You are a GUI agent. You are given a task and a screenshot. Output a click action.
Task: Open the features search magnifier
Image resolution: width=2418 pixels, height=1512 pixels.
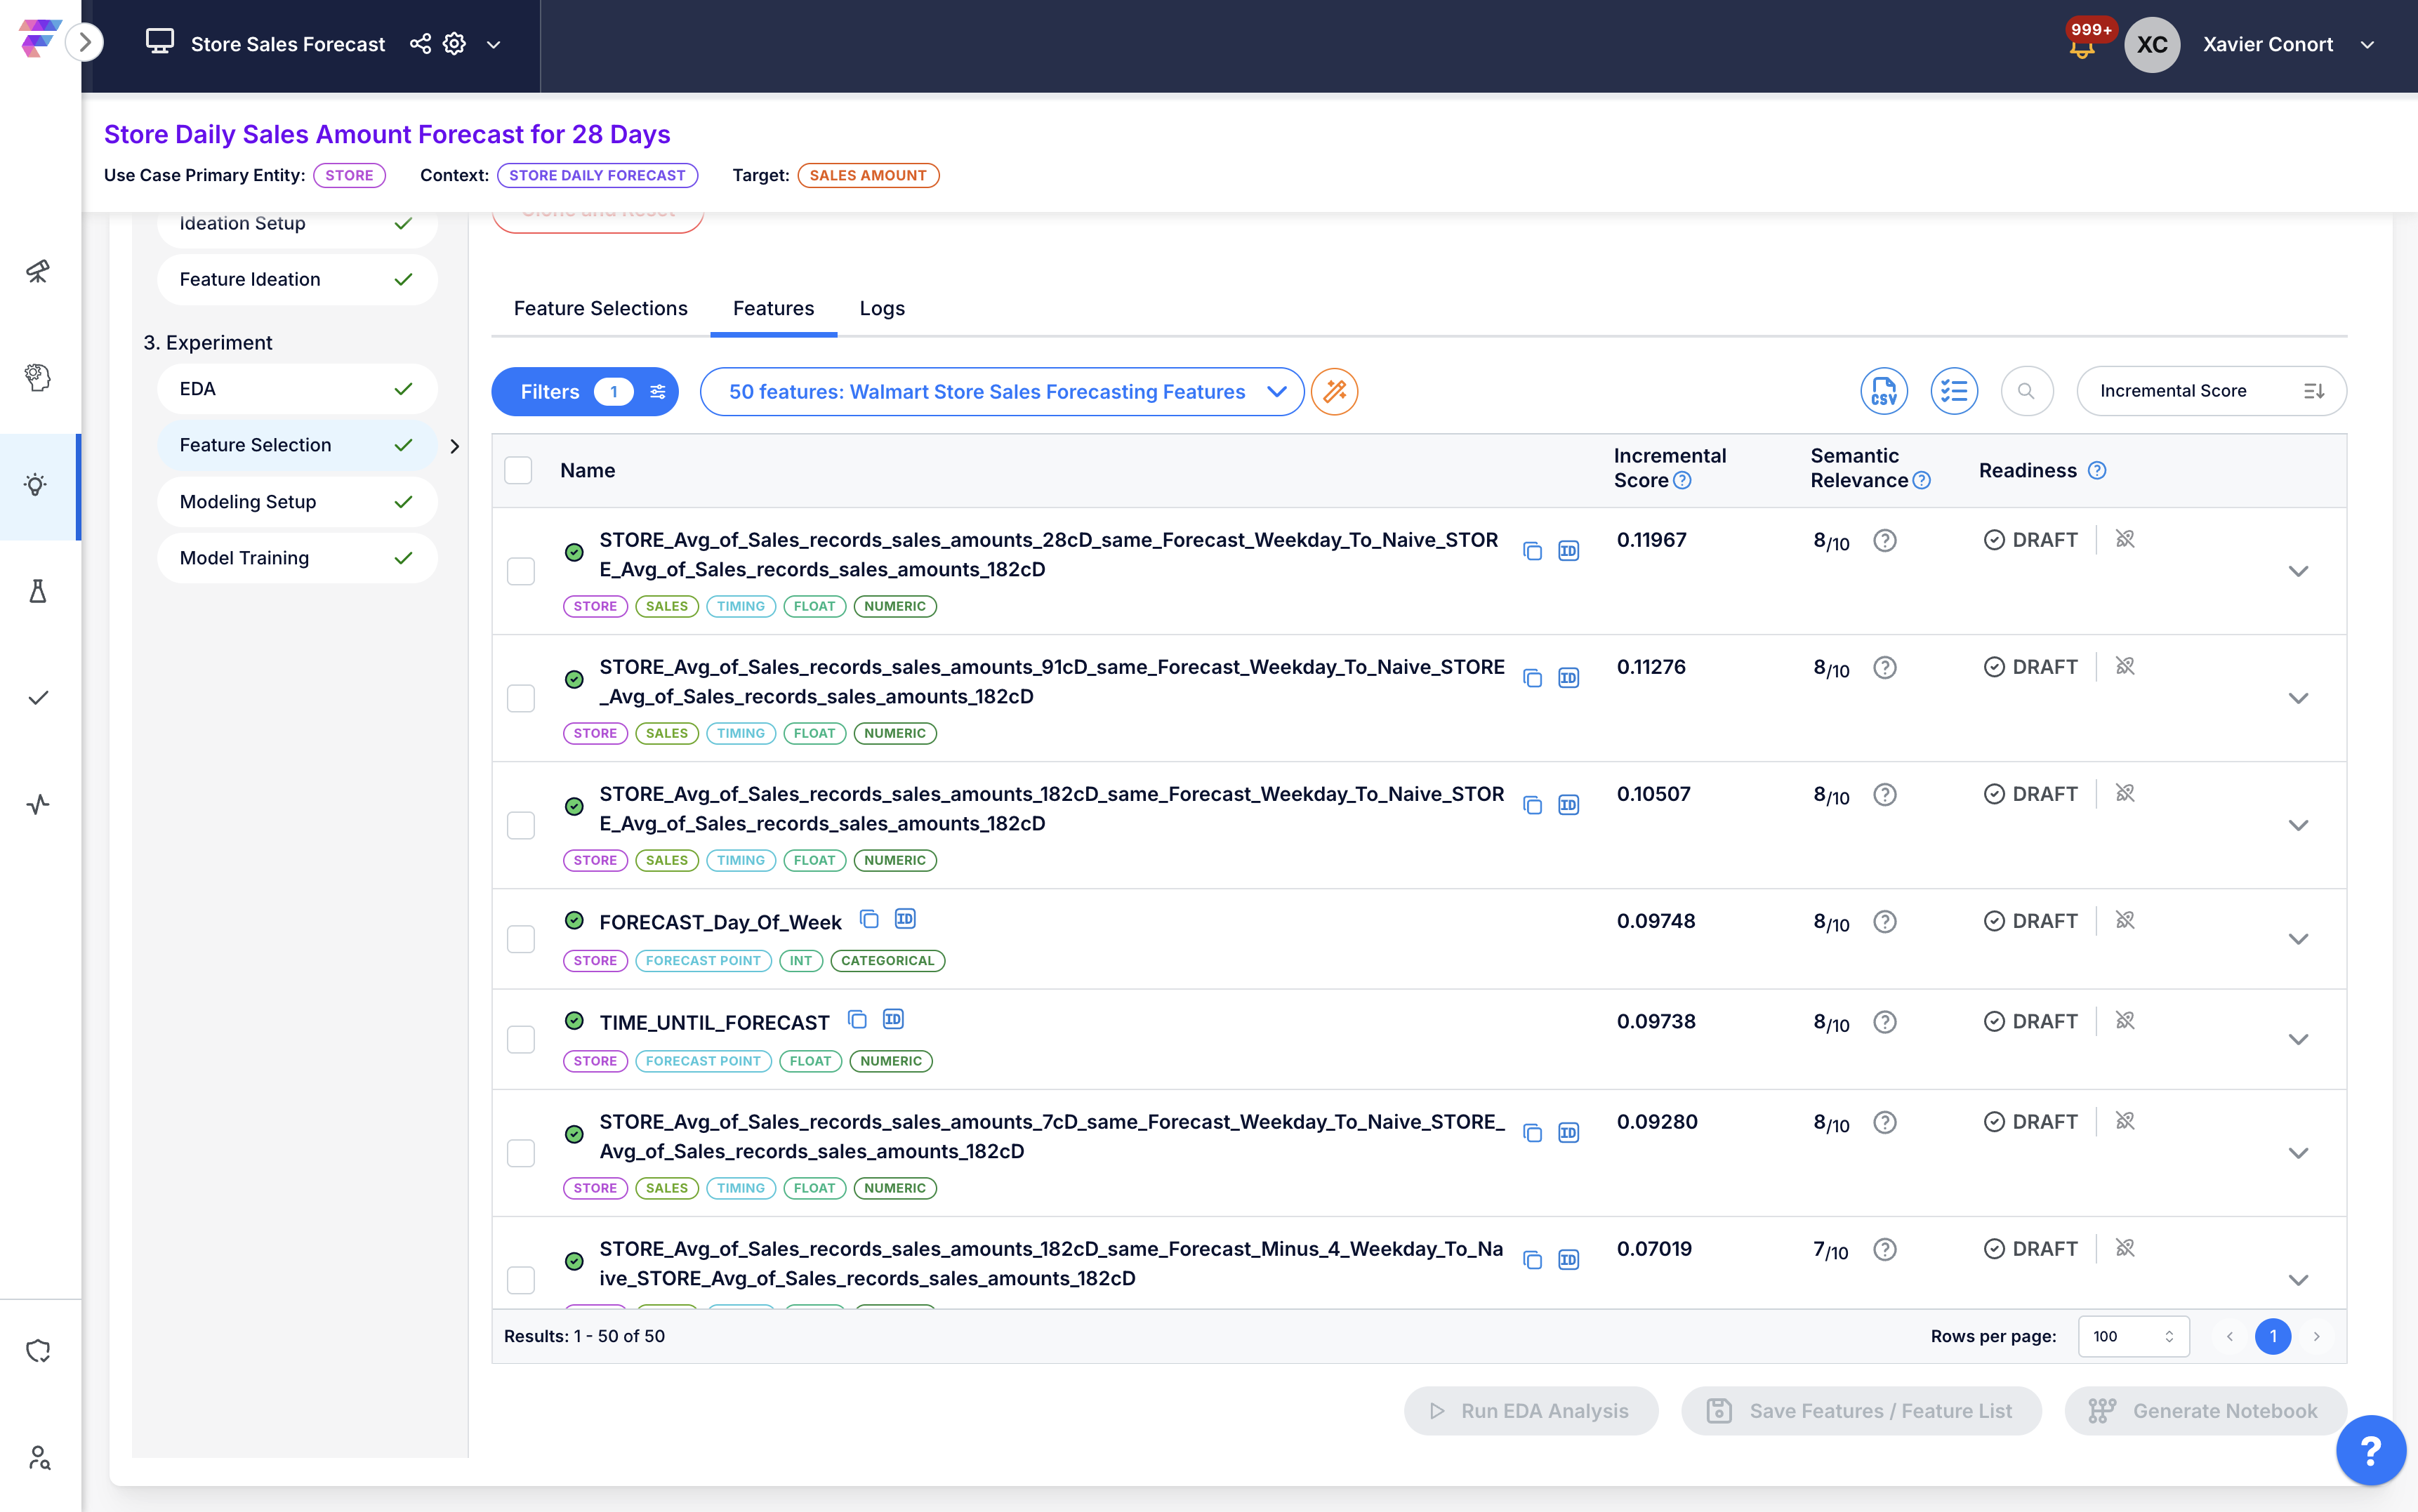pos(2026,391)
